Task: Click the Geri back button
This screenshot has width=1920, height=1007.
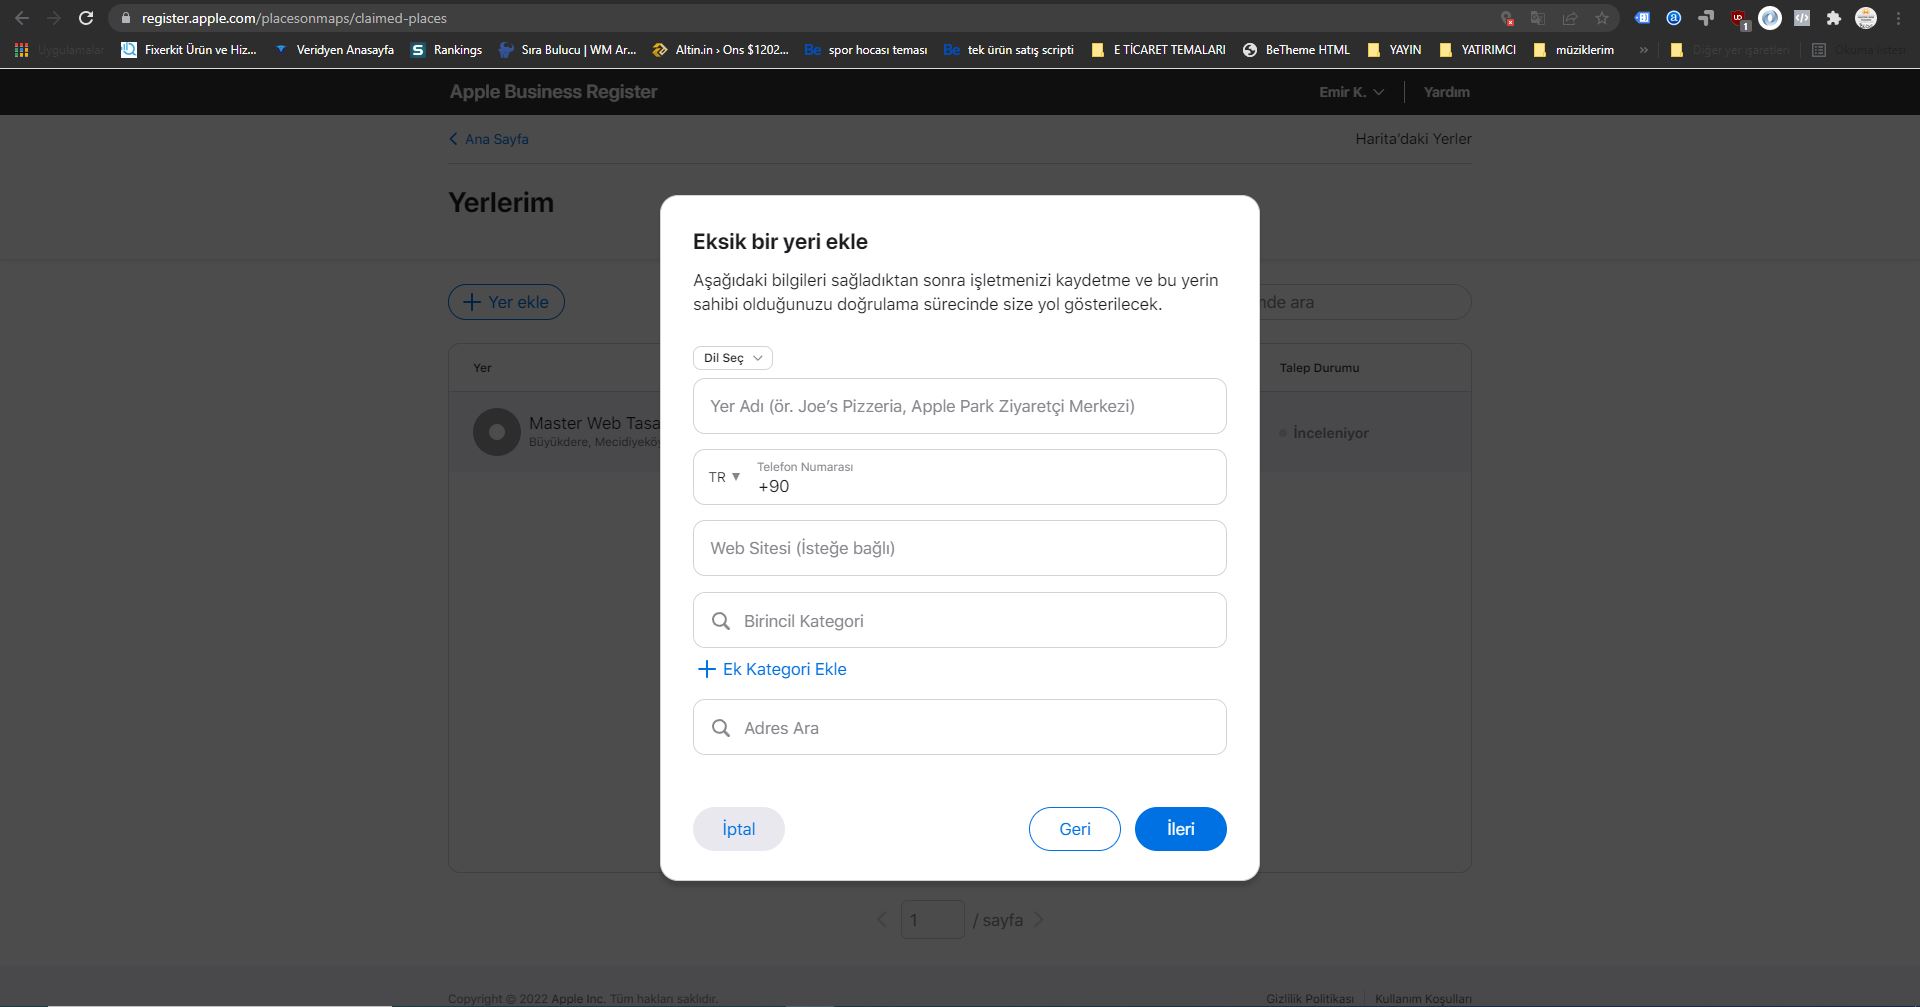Action: tap(1074, 829)
